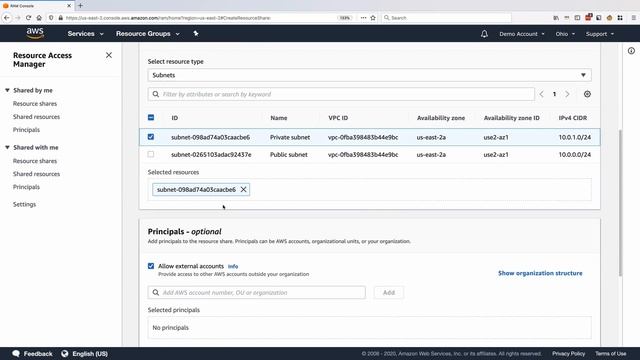Click the English (US) language selector
Screen dimensions: 640x360
click(90, 353)
